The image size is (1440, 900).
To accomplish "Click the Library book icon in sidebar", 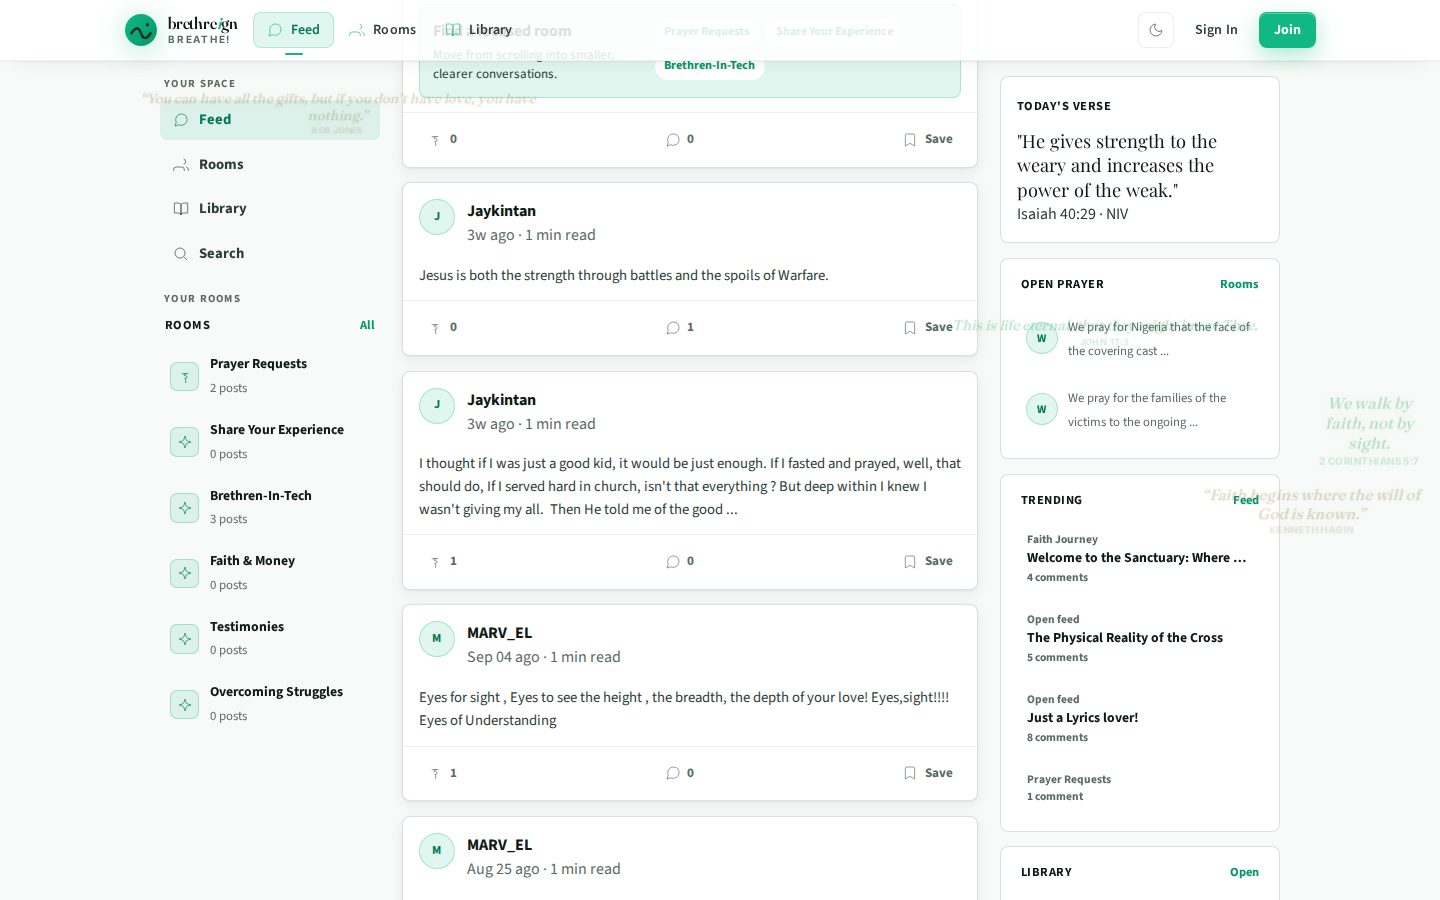I will [x=181, y=209].
